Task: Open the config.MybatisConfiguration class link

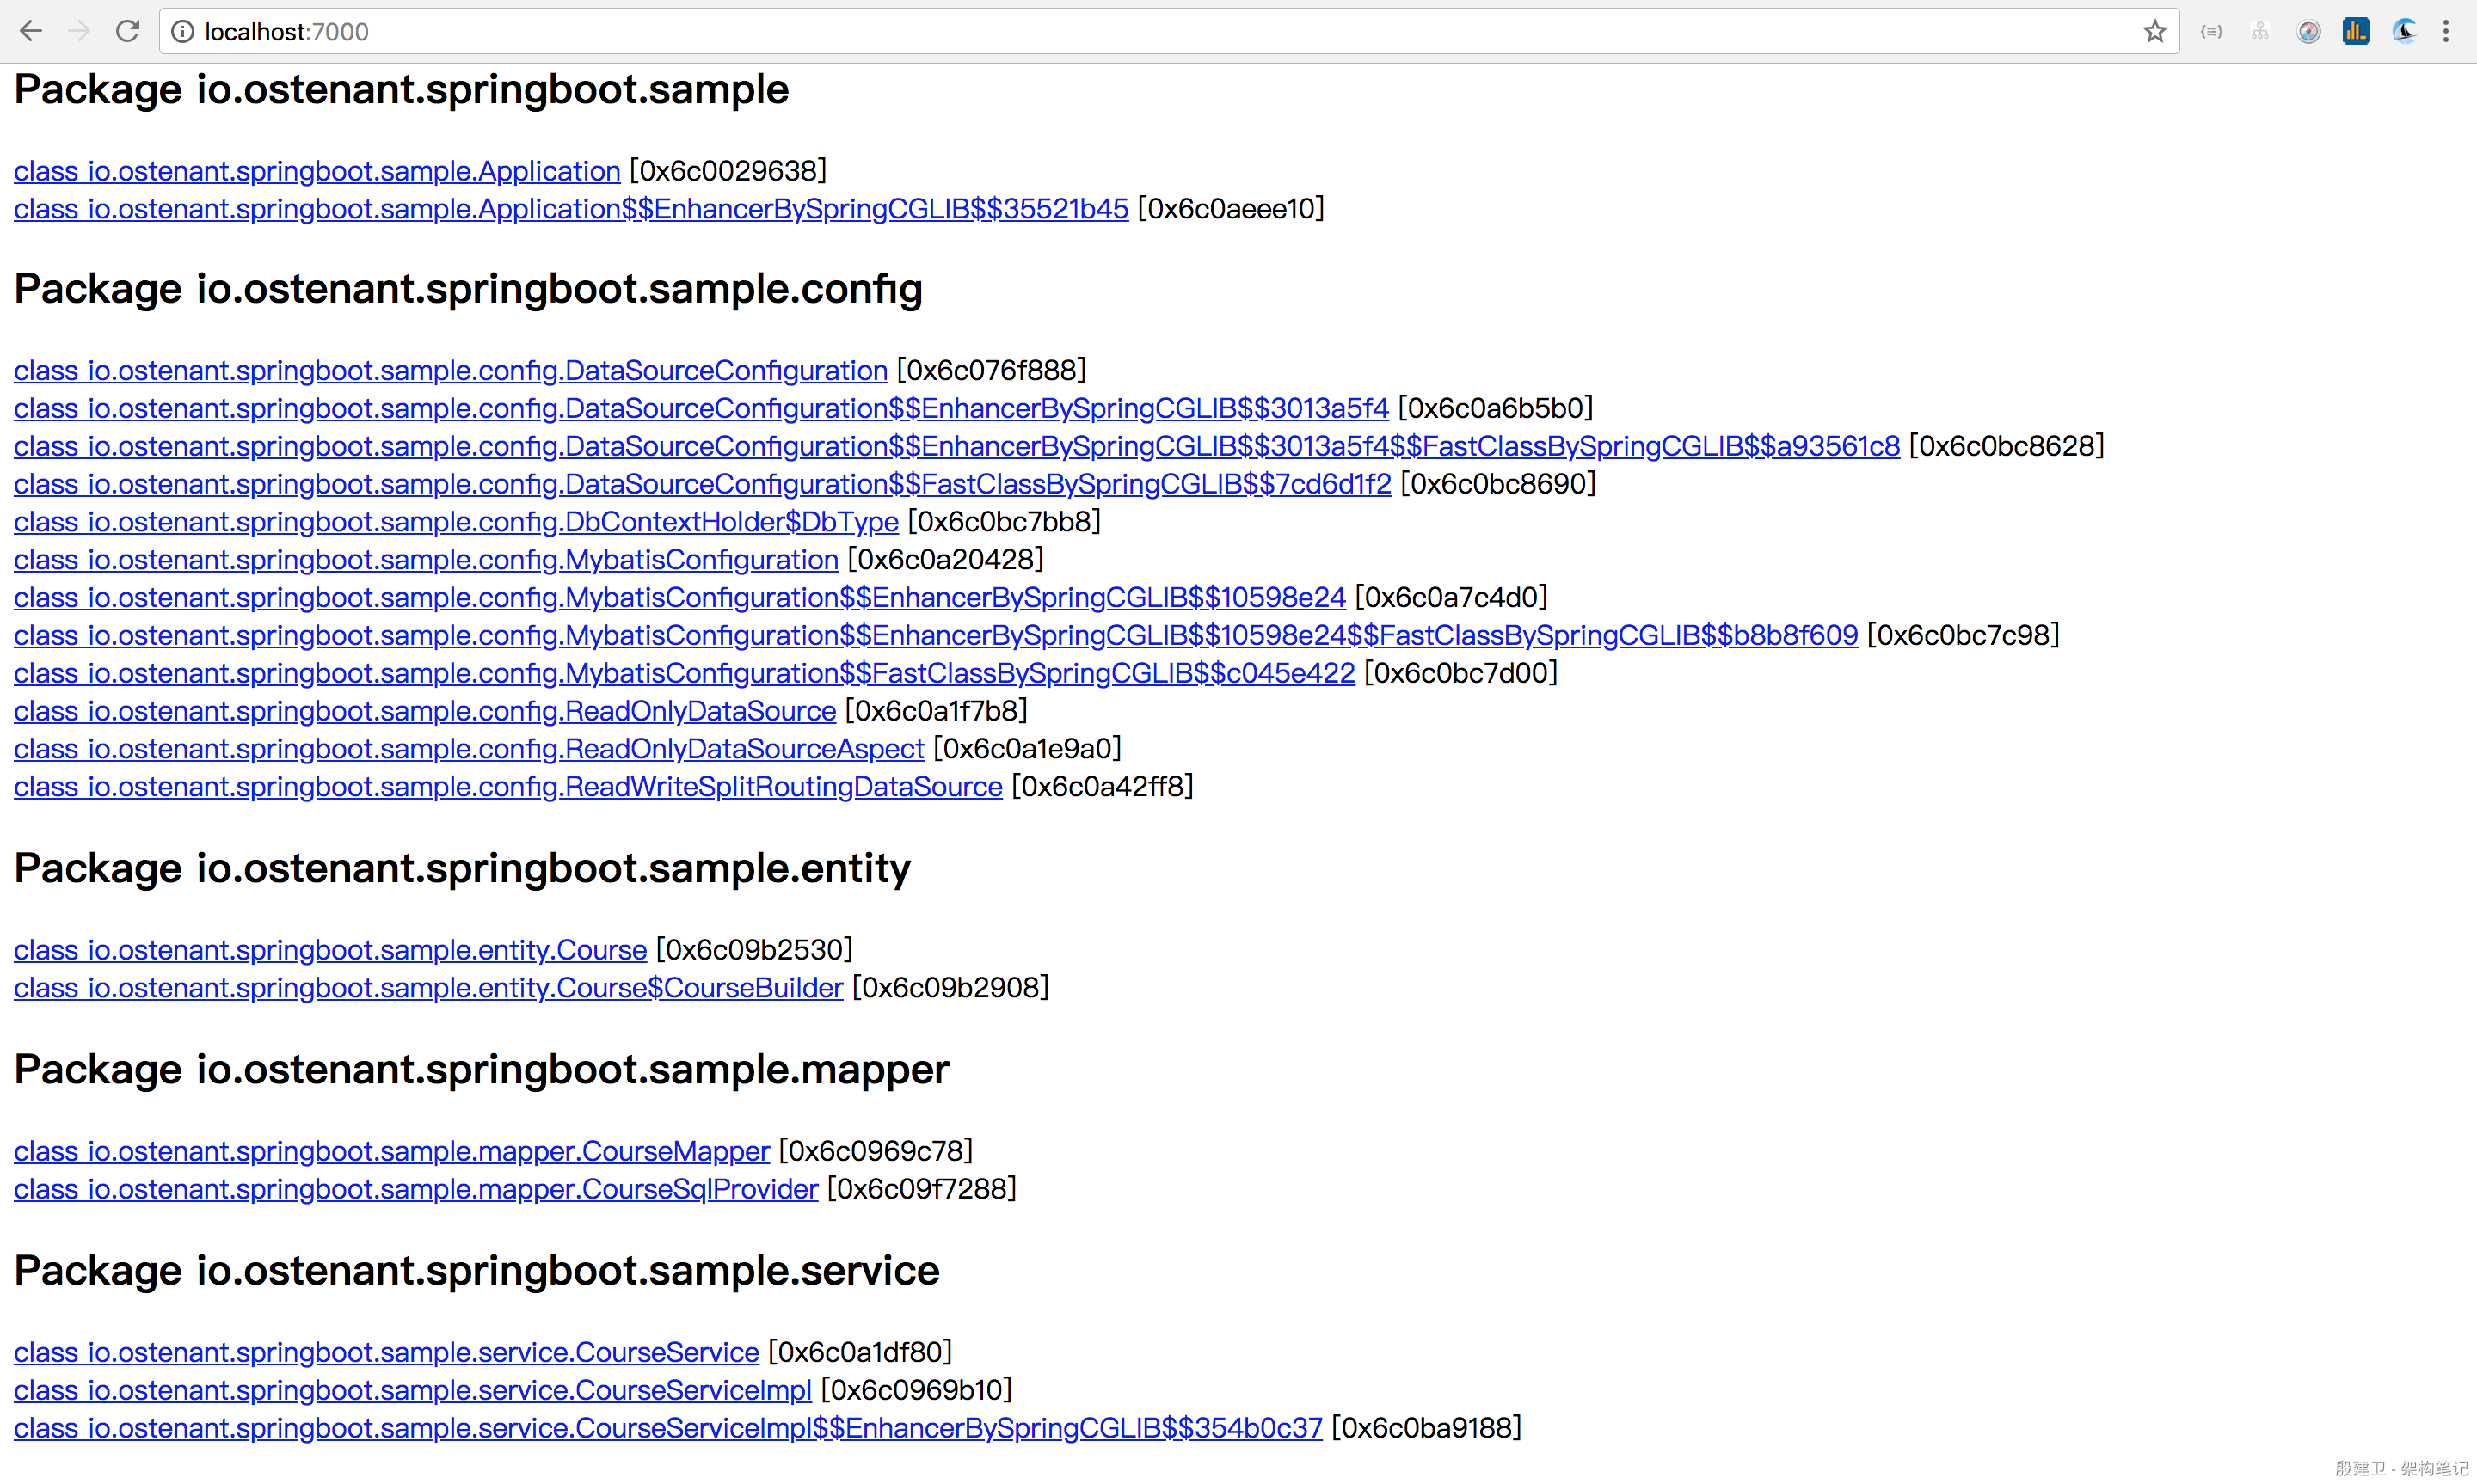Action: tap(426, 560)
